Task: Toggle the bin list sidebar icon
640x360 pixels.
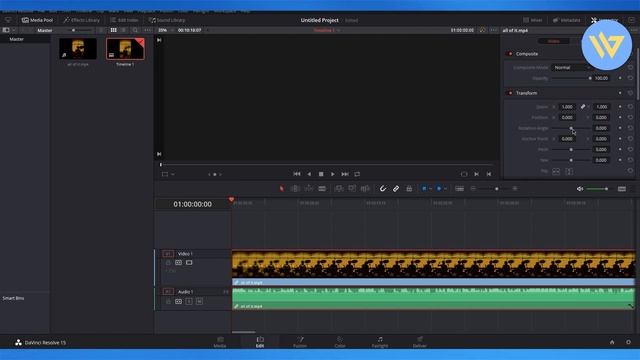Action: [x=6, y=30]
